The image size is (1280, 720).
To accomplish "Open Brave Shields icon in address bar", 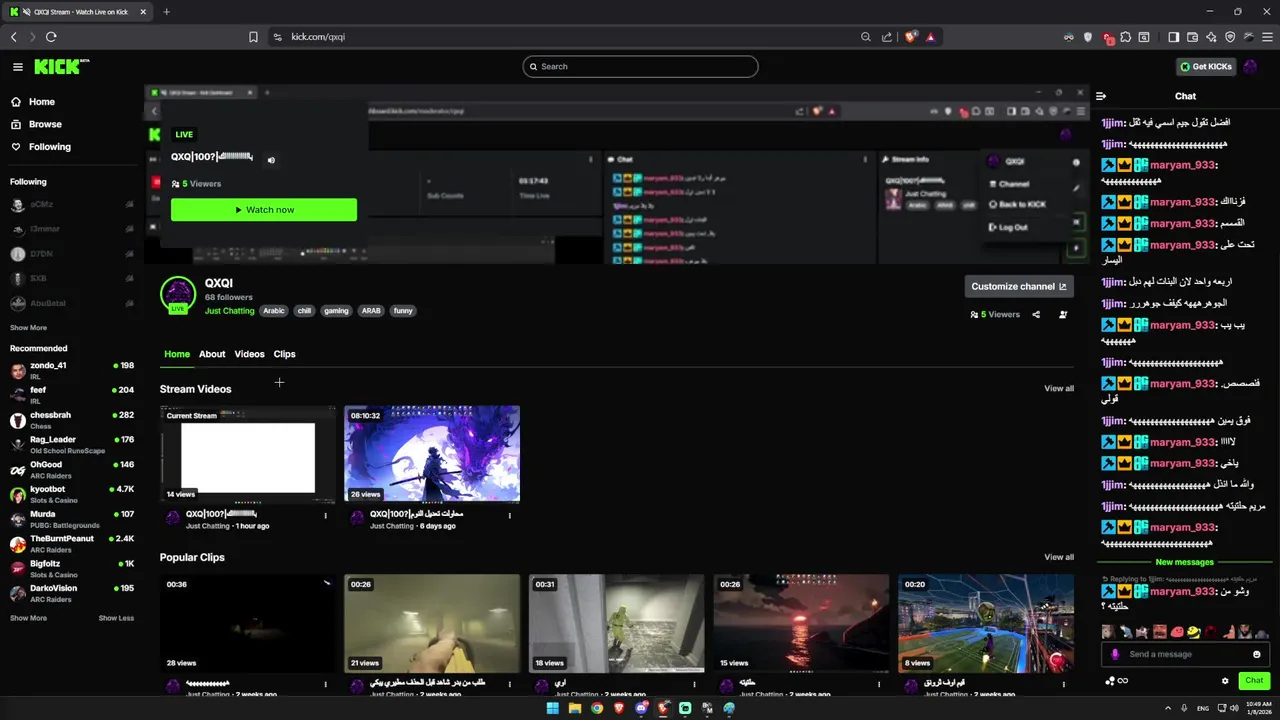I will 911,37.
